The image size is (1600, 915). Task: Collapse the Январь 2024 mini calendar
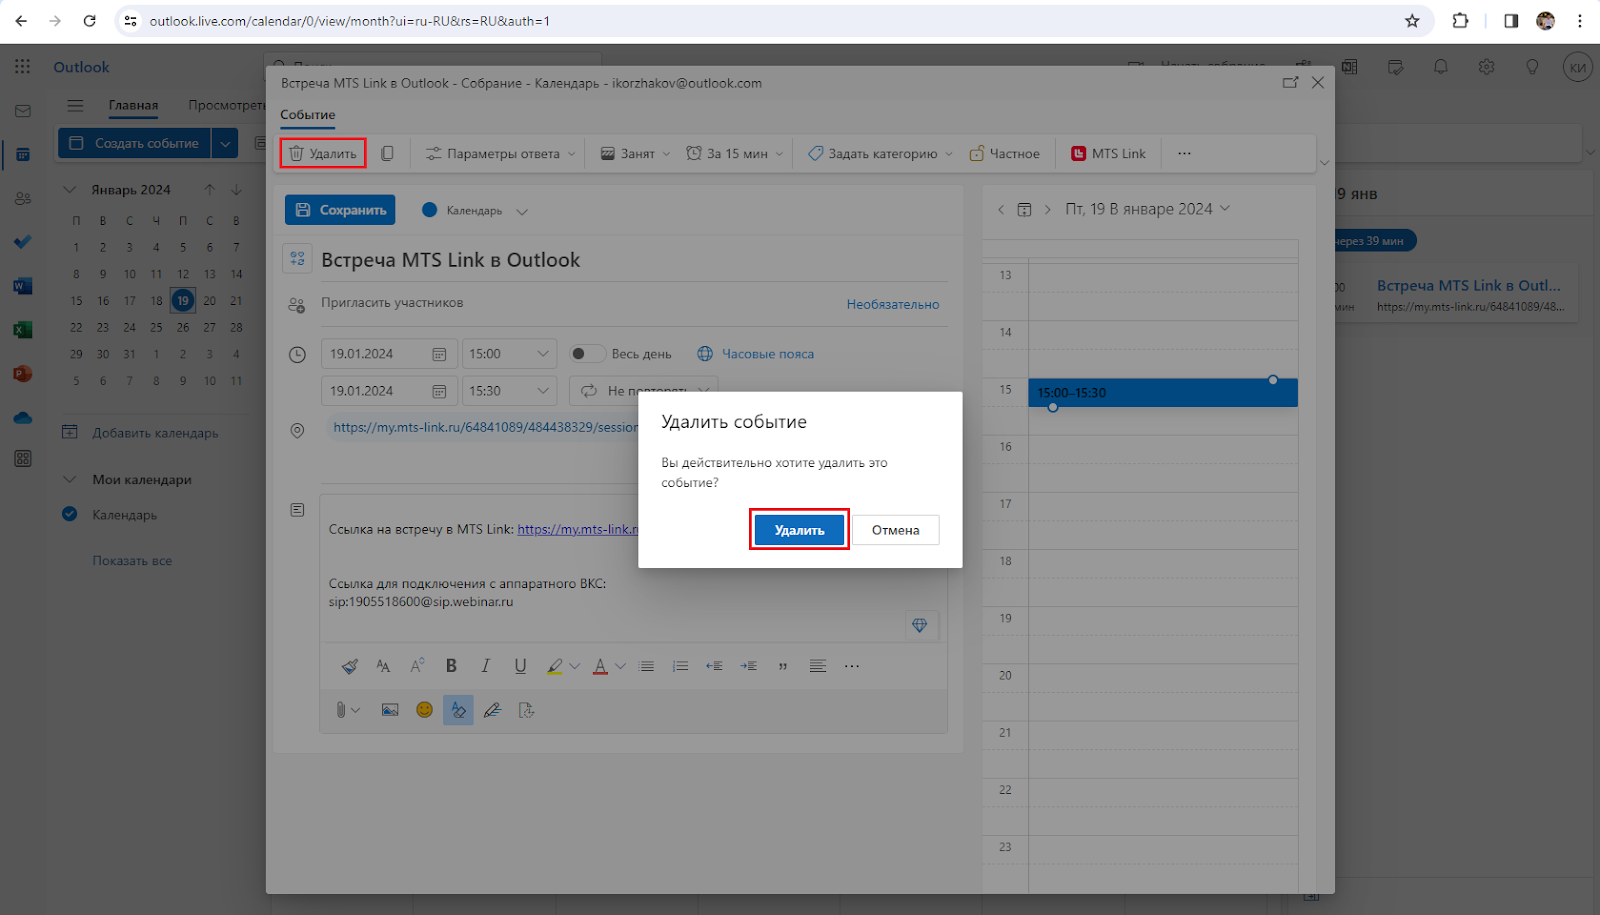click(70, 189)
